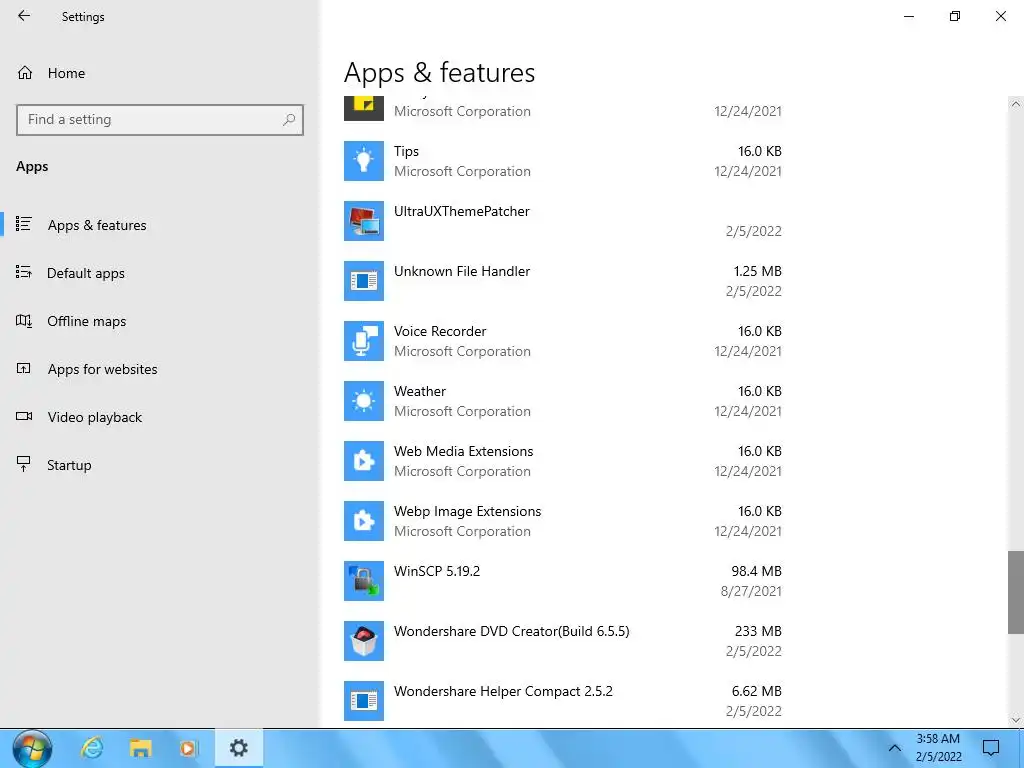Click the search magnifier in Find a setting
This screenshot has height=768, width=1024.
[289, 120]
